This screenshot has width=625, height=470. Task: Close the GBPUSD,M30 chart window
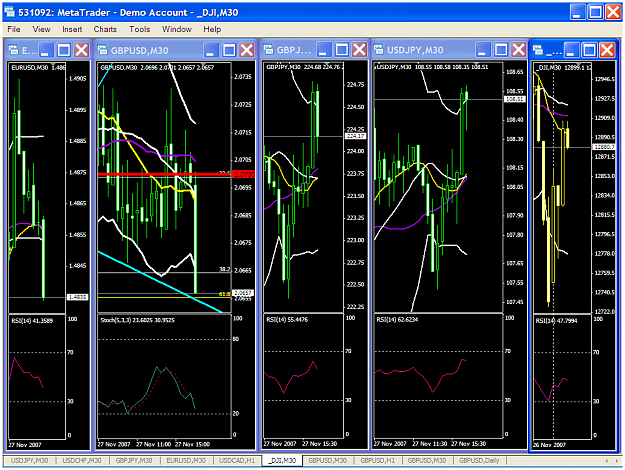coord(247,50)
